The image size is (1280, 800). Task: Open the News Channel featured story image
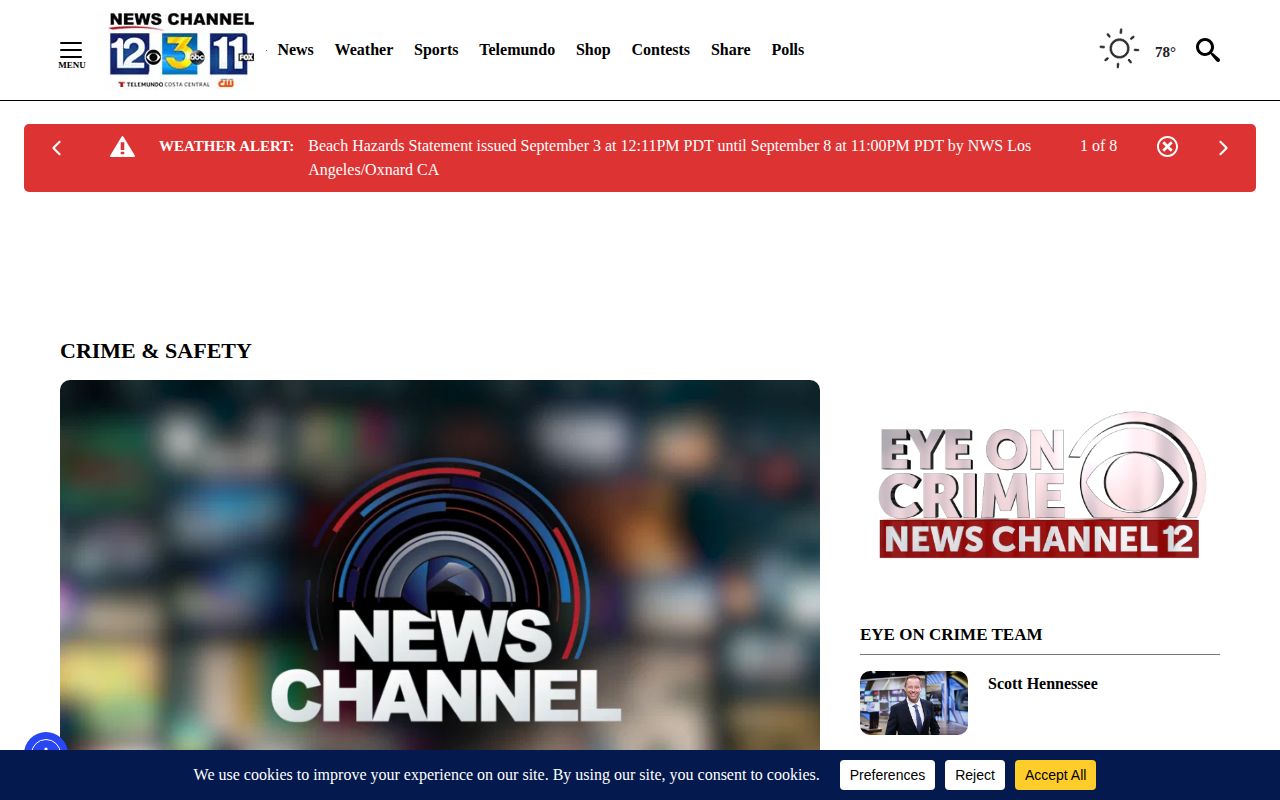pyautogui.click(x=440, y=565)
